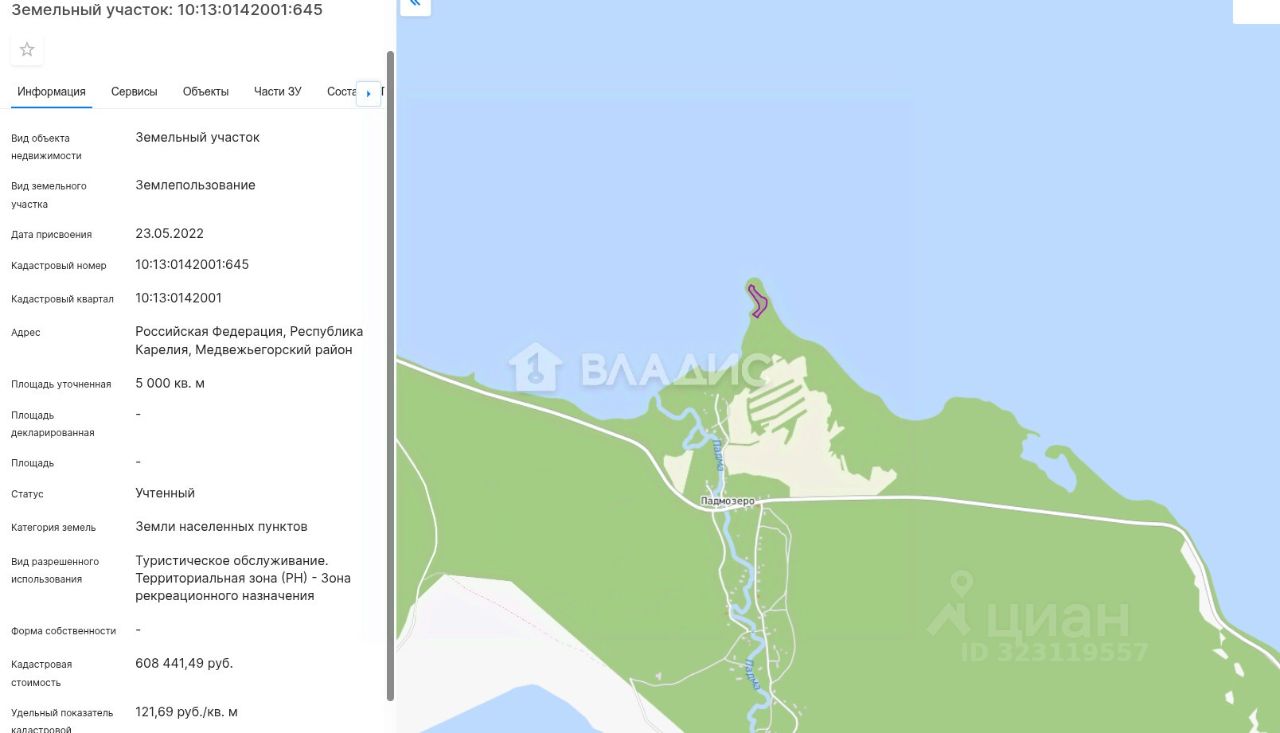This screenshot has height=733, width=1280.
Task: Click the cadastral quarter value 10:13:0142001
Action: pyautogui.click(x=179, y=298)
